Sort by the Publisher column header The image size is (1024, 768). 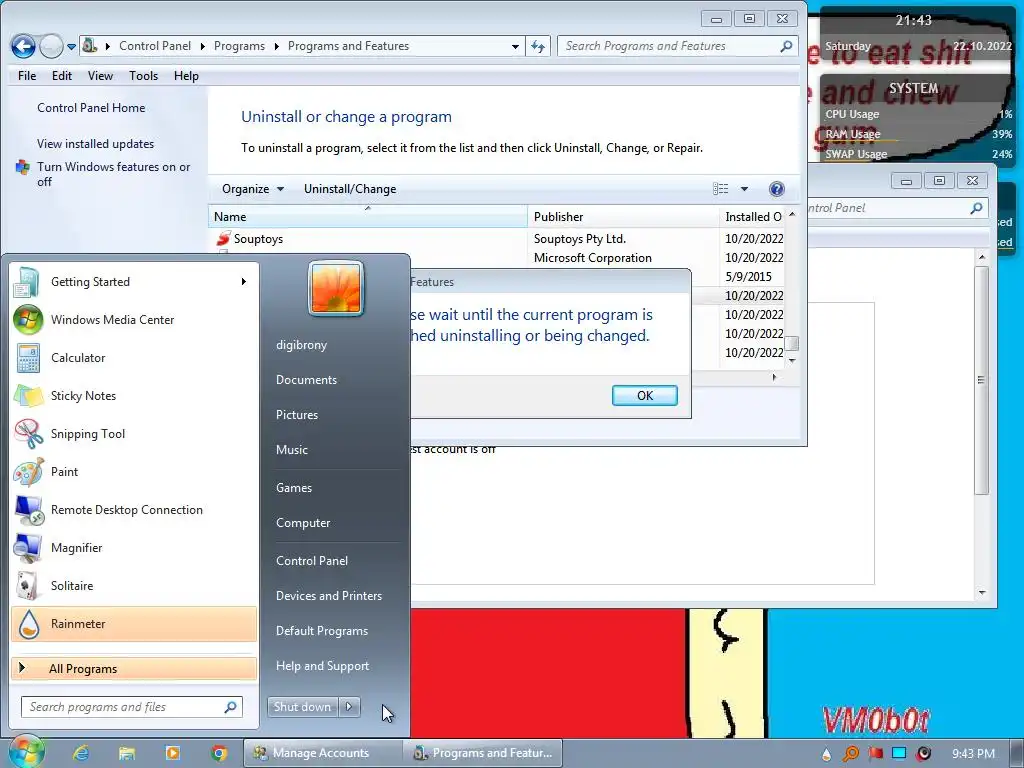623,217
